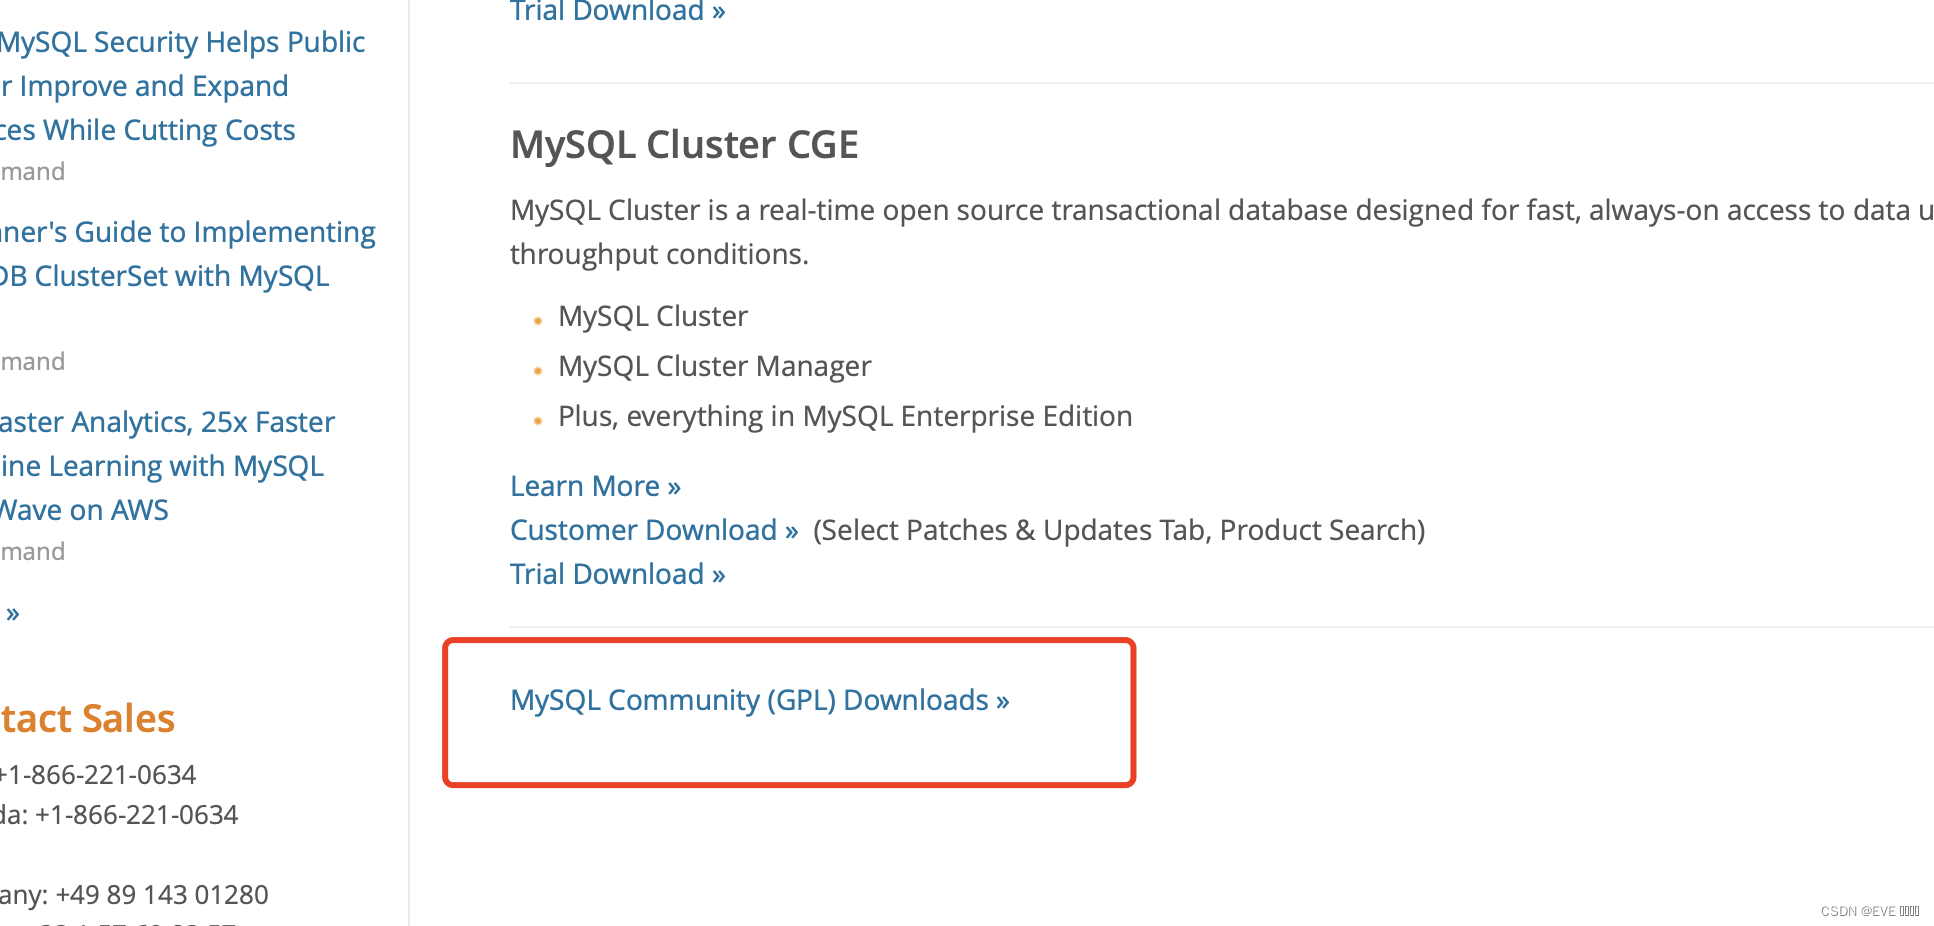Click the Contact Sales heading
The height and width of the screenshot is (926, 1934).
coord(86,718)
